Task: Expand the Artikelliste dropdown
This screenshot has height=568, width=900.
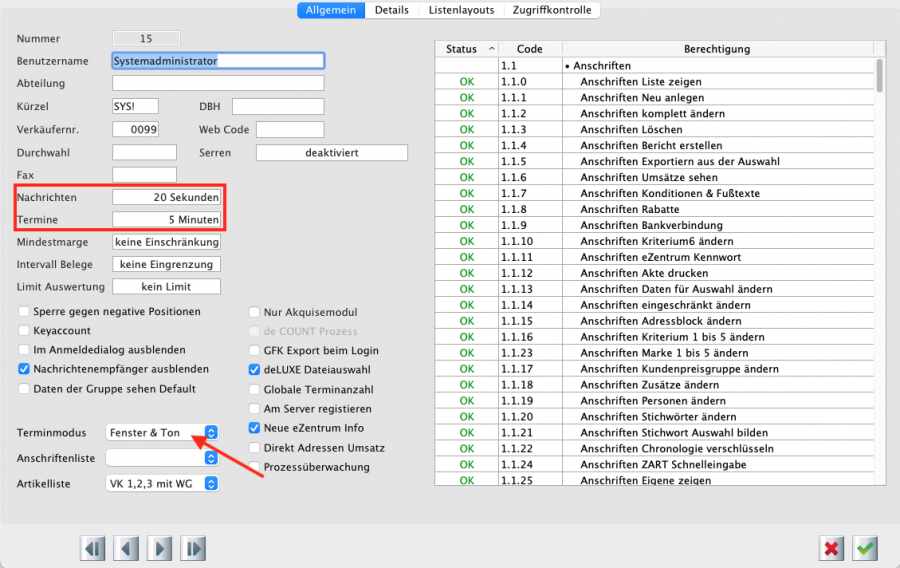Action: click(211, 484)
